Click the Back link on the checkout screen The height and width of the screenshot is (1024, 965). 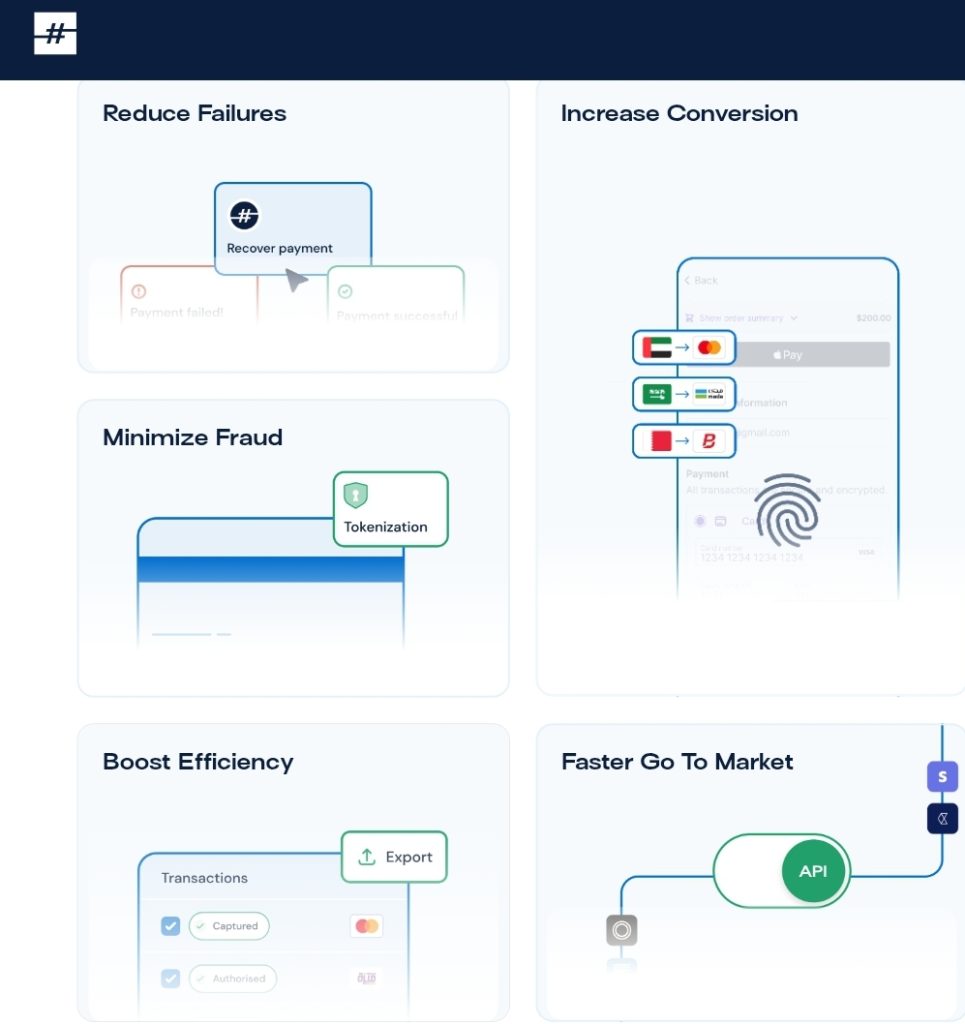click(x=700, y=281)
